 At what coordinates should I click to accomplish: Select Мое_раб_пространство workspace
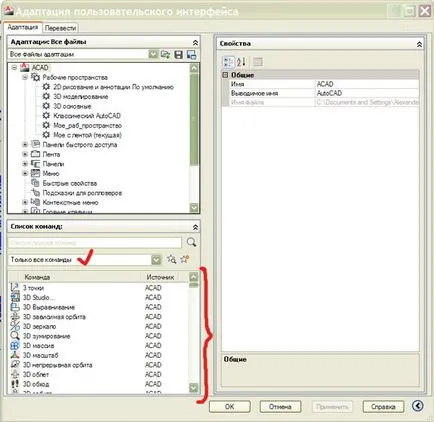[x=87, y=126]
